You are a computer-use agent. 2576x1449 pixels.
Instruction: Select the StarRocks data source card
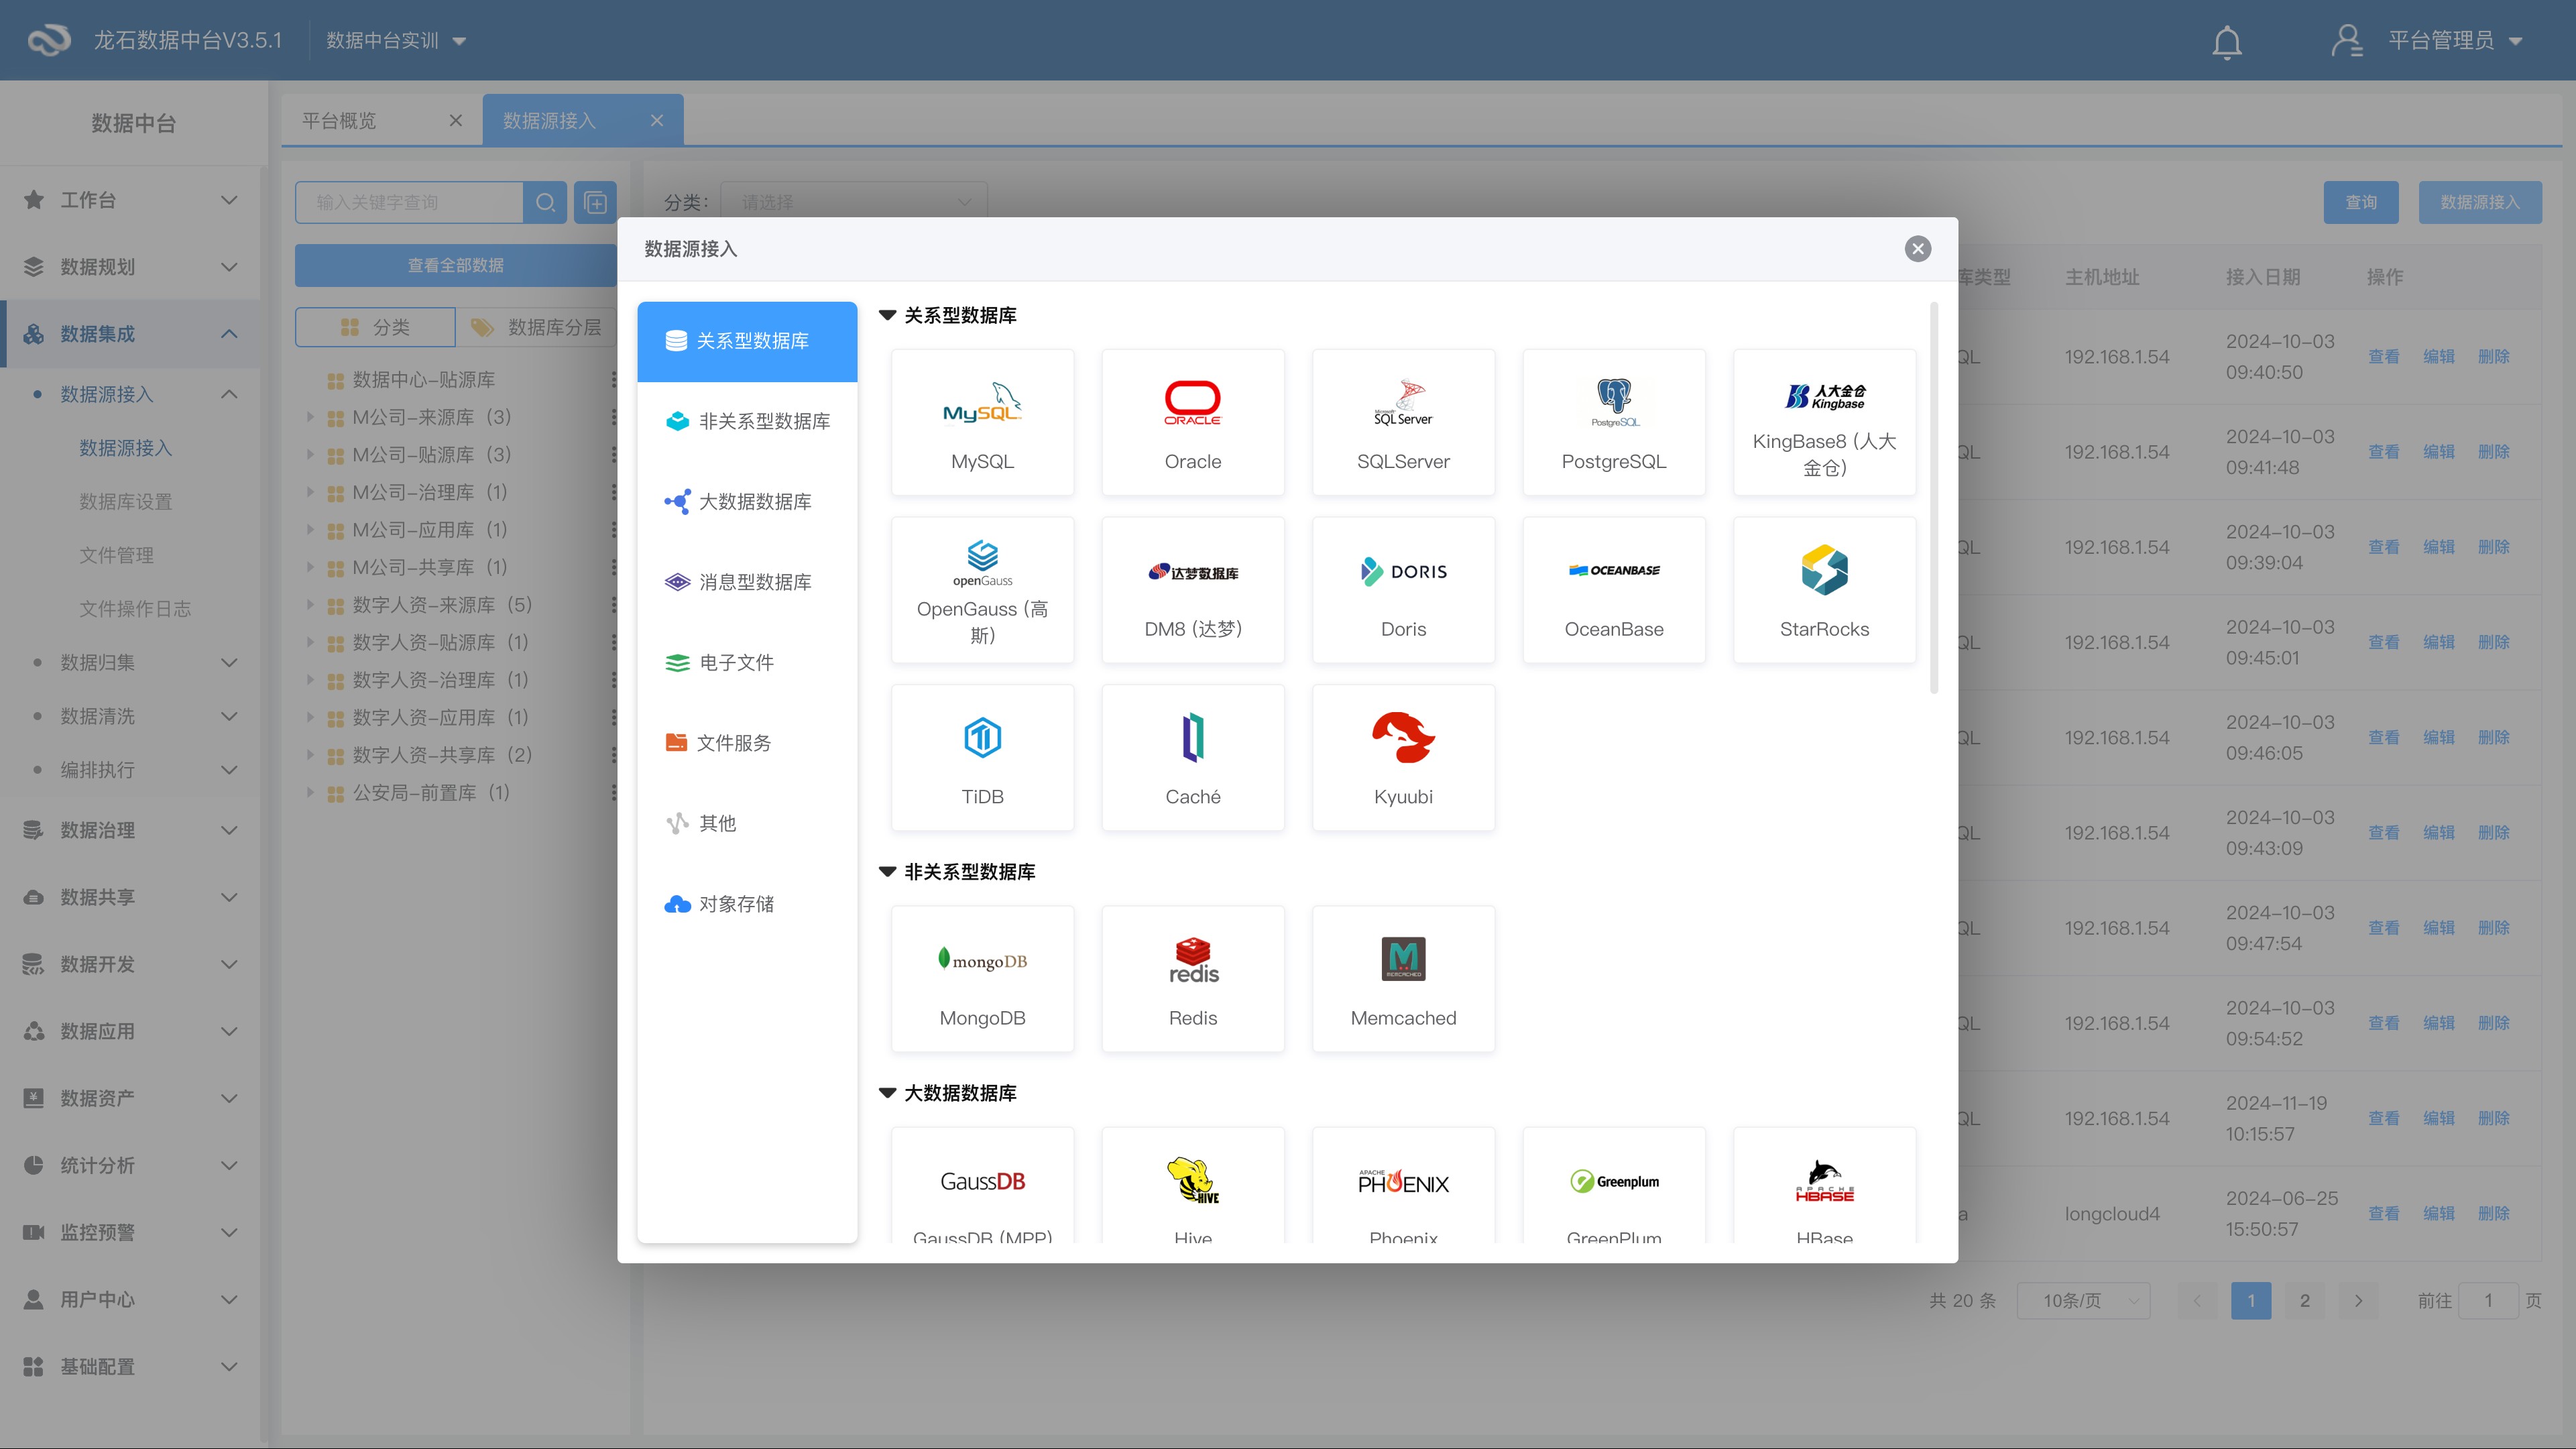pos(1824,590)
